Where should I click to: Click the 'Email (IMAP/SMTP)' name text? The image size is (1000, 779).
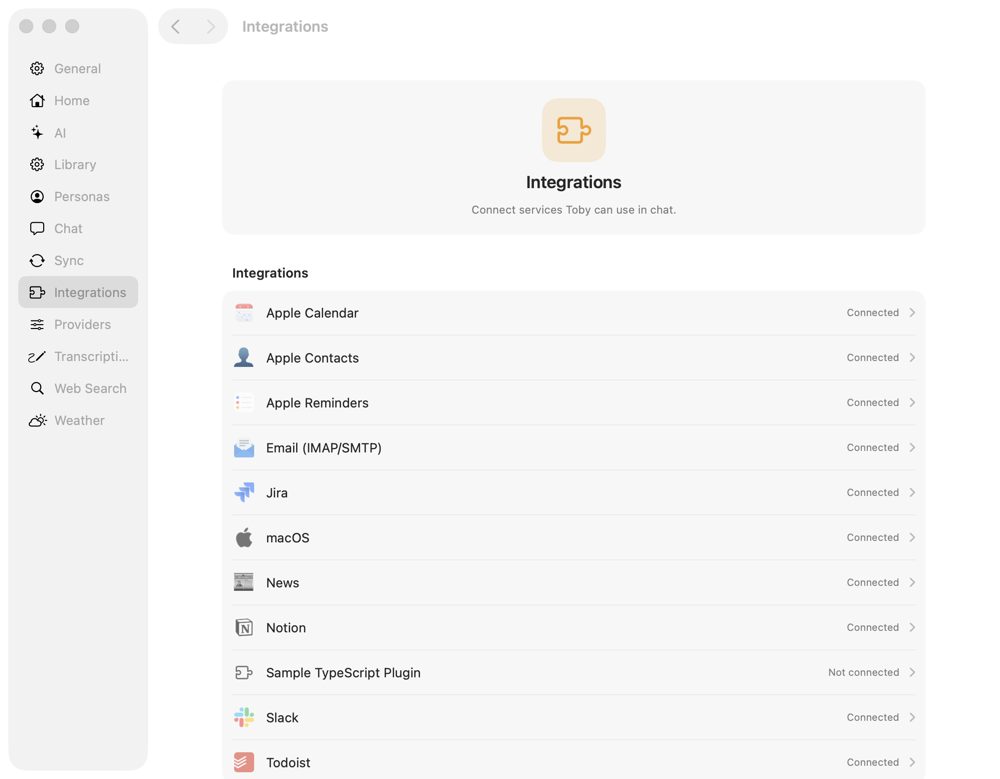coord(324,448)
